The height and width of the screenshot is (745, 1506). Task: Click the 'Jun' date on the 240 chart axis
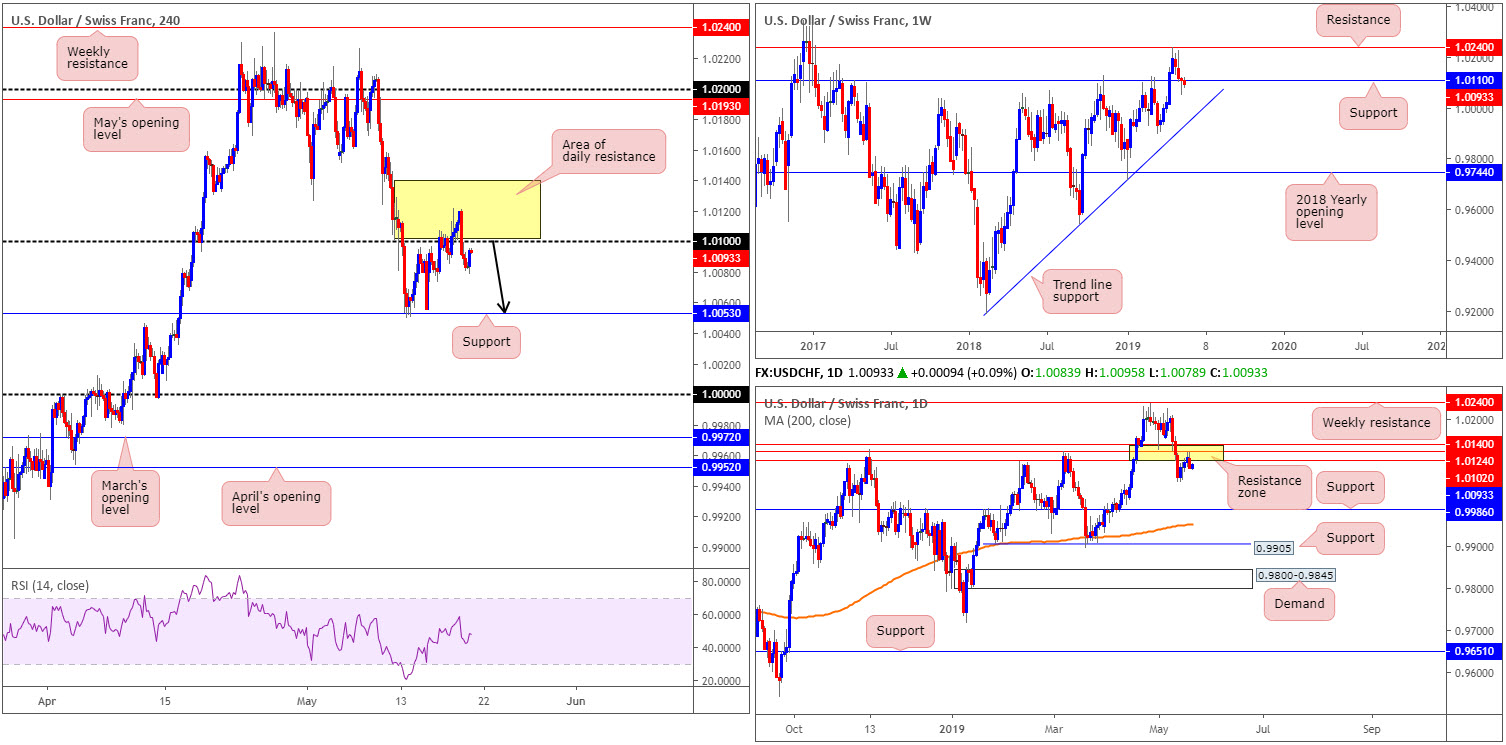(x=576, y=702)
